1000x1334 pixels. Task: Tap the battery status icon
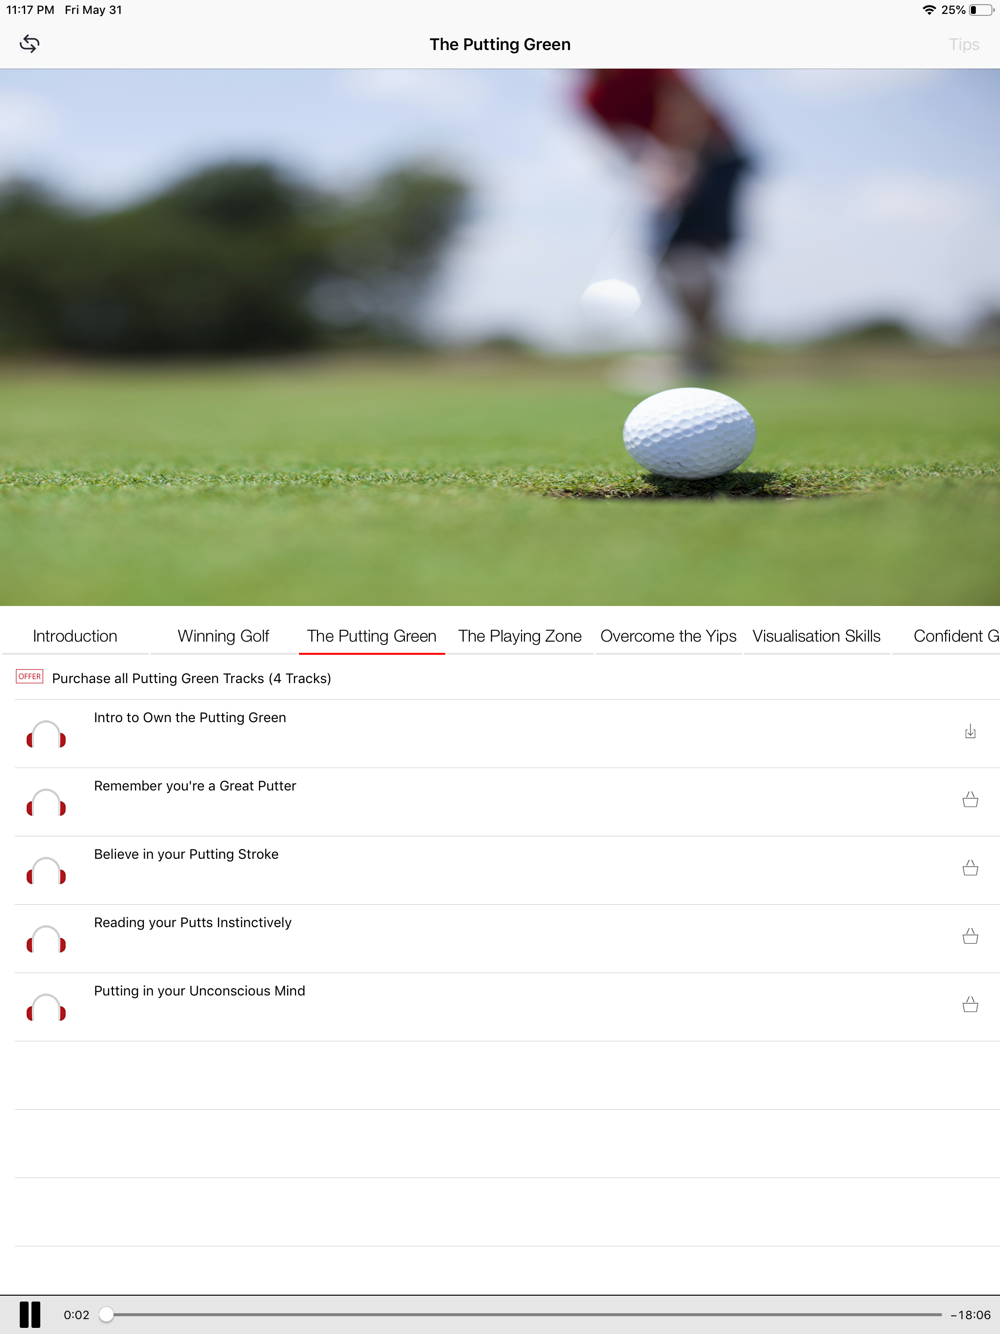[981, 10]
